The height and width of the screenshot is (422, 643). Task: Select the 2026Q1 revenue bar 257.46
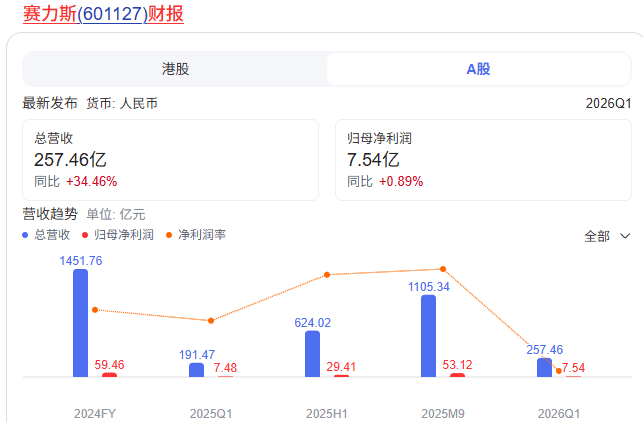coord(545,367)
